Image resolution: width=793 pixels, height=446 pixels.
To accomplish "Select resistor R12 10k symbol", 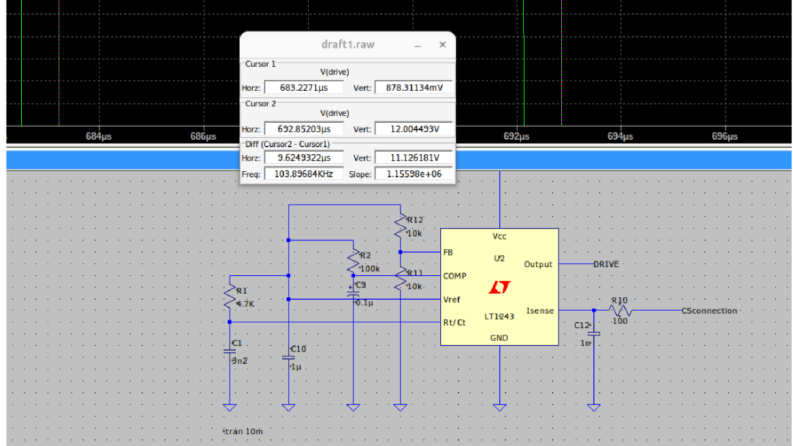I will pyautogui.click(x=400, y=226).
